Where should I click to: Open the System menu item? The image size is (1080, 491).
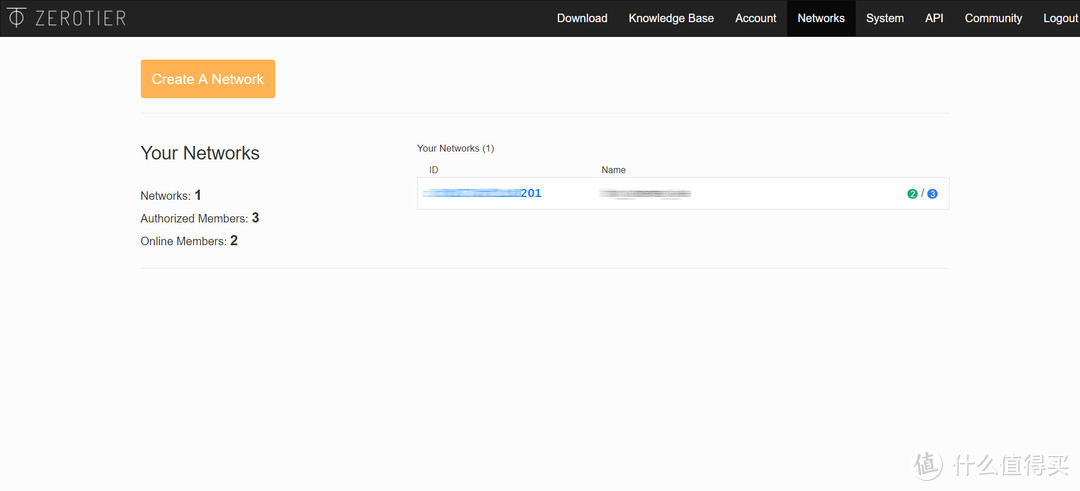click(x=885, y=18)
